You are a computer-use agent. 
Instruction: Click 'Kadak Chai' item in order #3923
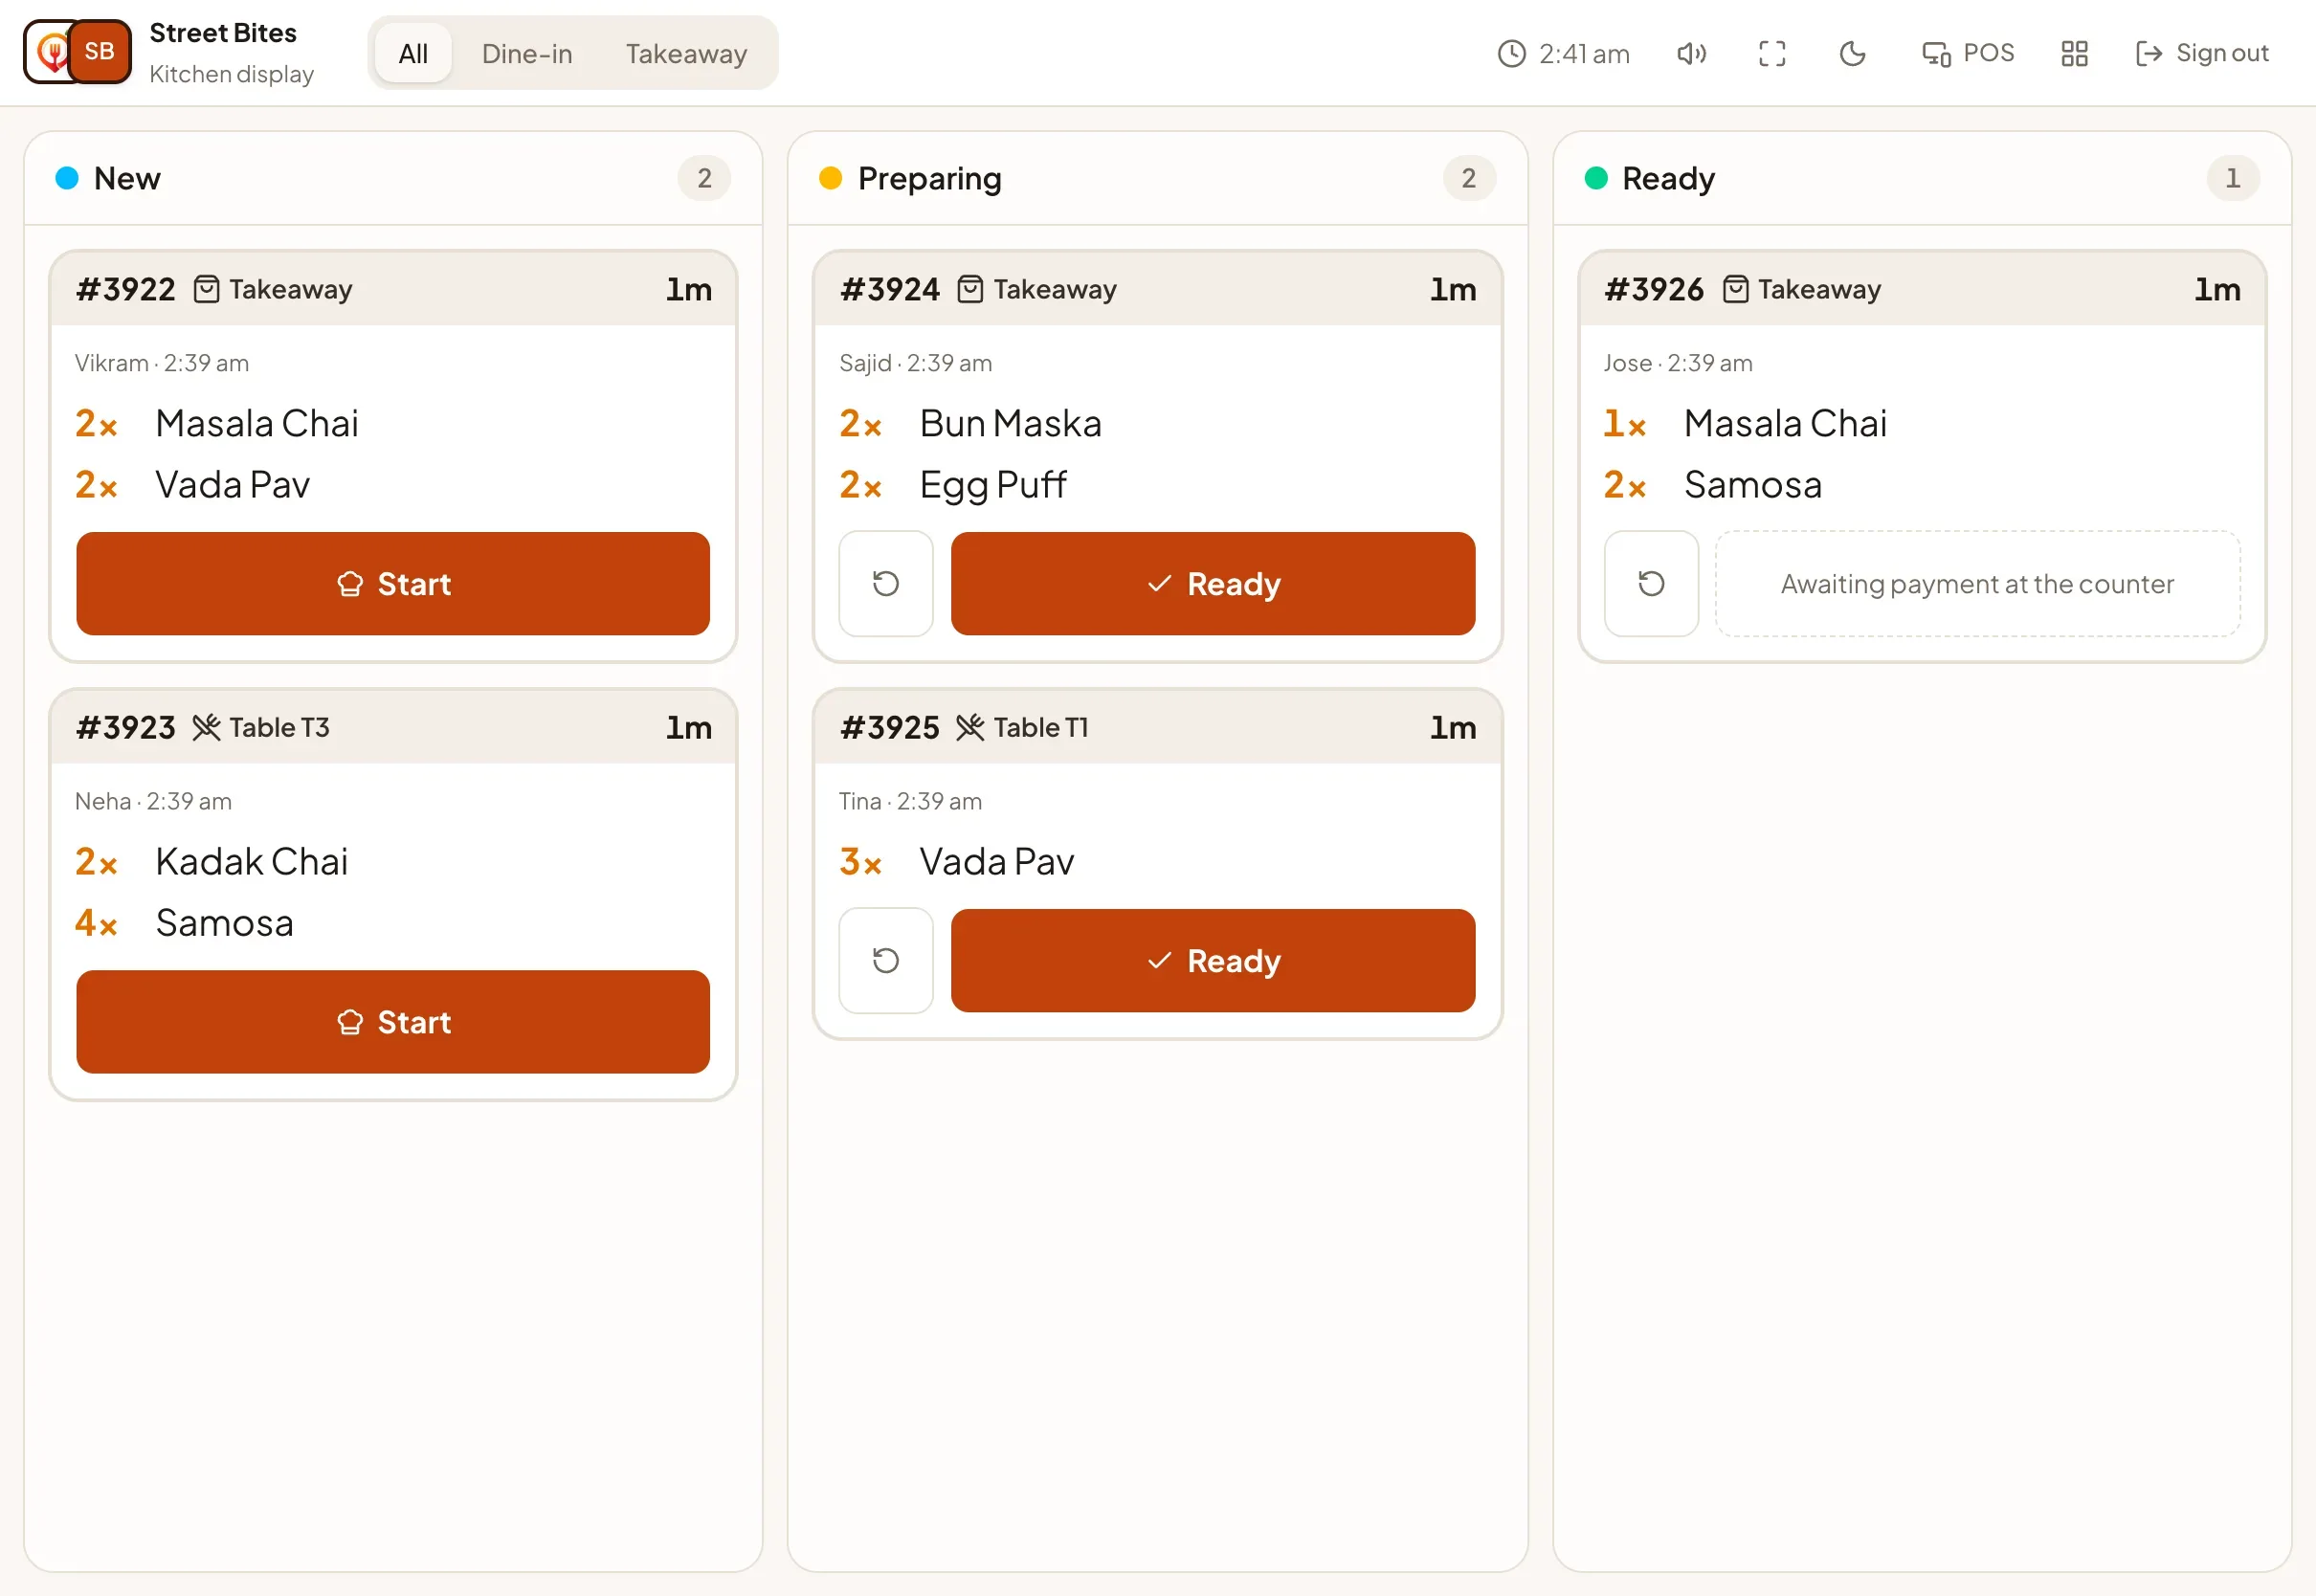pyautogui.click(x=252, y=861)
